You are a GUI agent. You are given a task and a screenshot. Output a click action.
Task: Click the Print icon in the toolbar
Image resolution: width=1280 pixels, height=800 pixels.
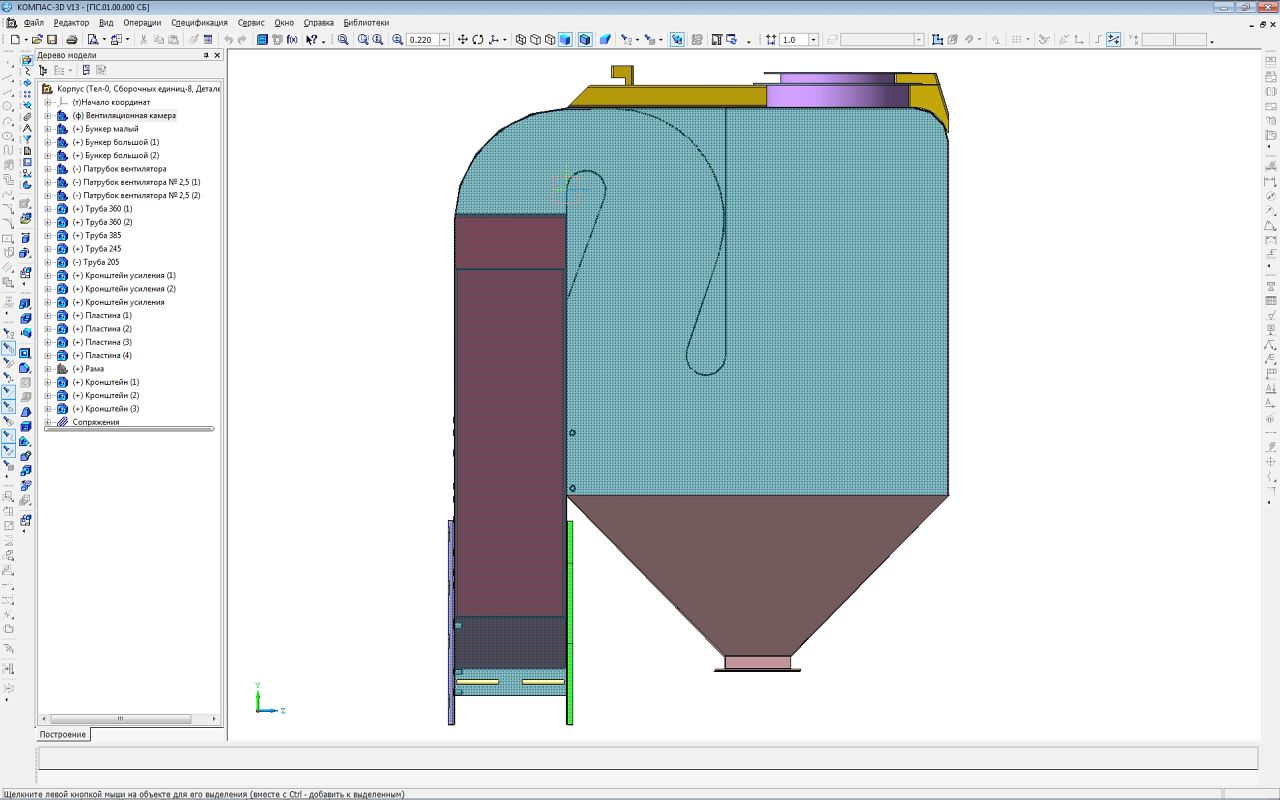tap(72, 40)
